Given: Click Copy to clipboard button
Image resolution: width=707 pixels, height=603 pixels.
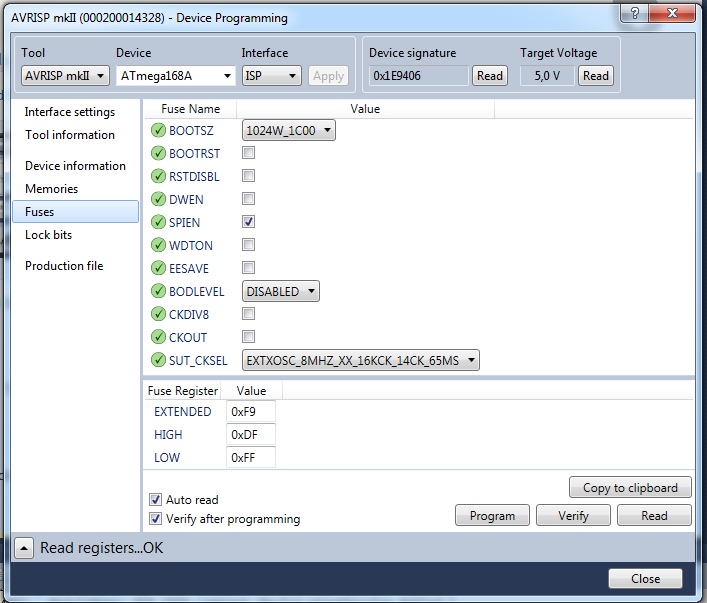Looking at the screenshot, I should point(630,488).
